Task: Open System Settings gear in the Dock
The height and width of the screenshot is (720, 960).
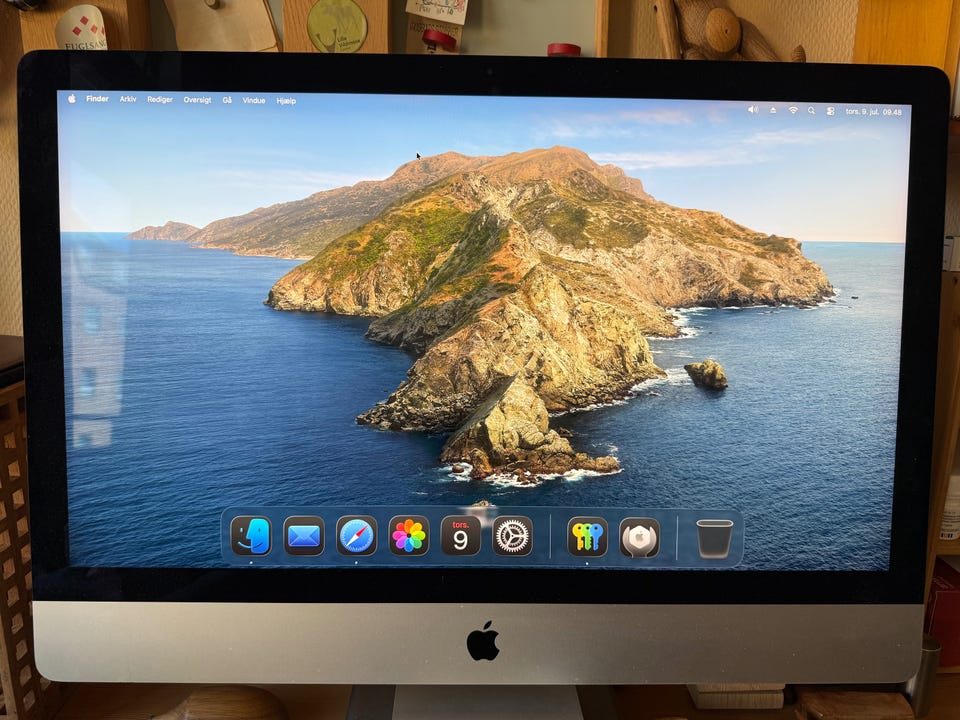Action: (x=512, y=536)
